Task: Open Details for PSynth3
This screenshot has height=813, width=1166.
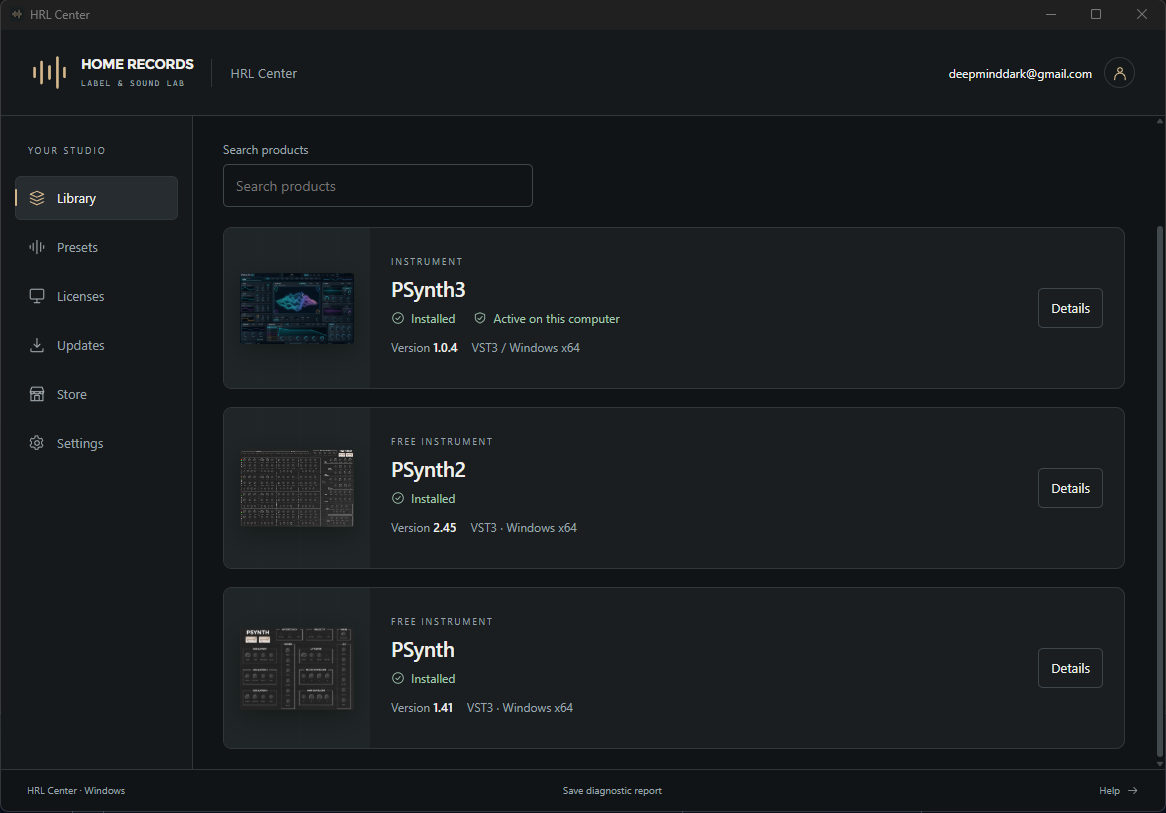Action: (x=1070, y=308)
